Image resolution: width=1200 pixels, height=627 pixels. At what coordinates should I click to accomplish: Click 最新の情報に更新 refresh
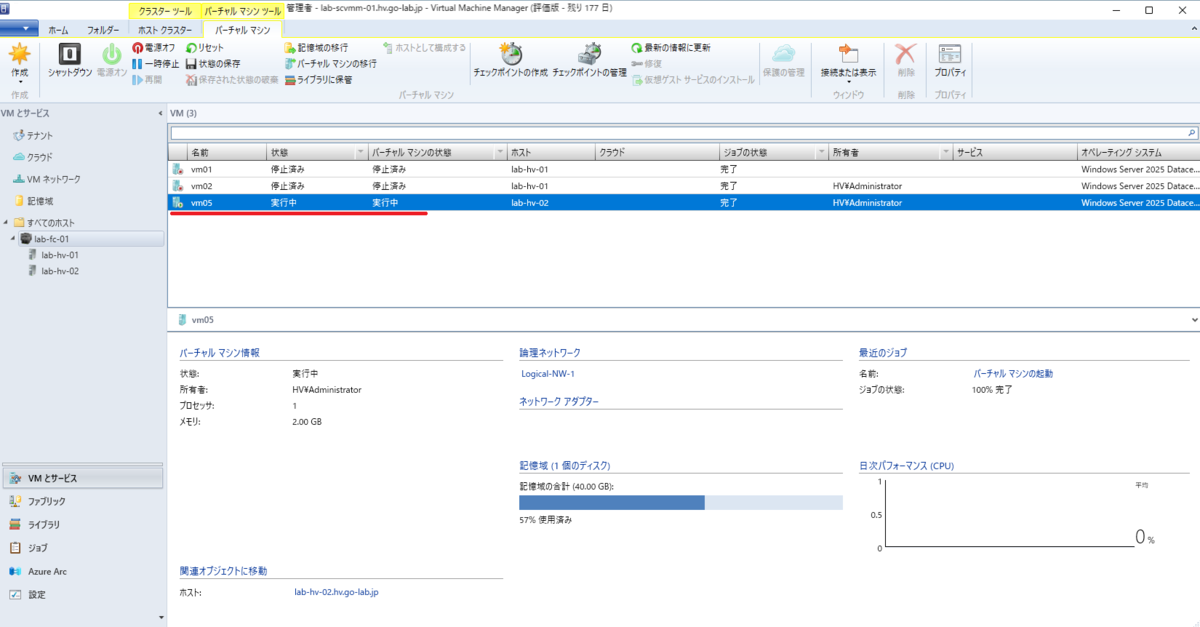(x=670, y=48)
